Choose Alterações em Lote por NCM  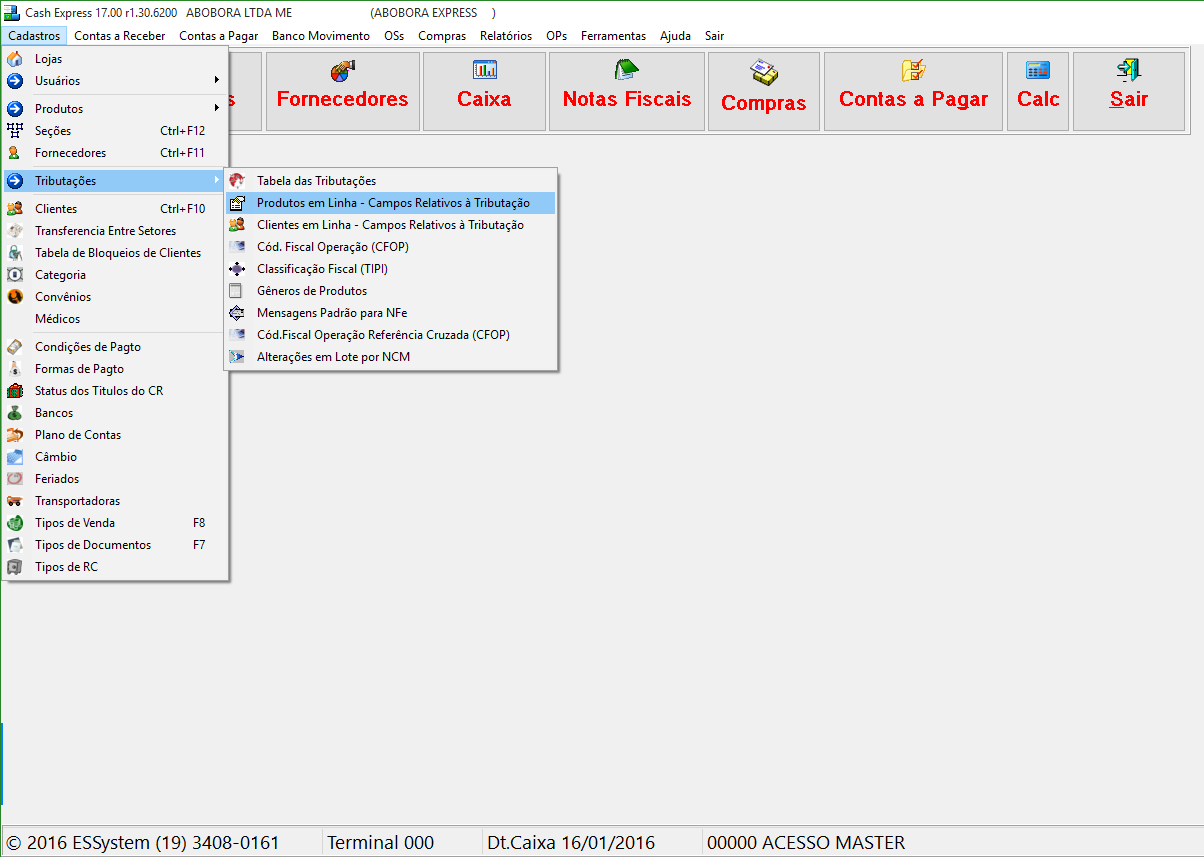[x=333, y=357]
